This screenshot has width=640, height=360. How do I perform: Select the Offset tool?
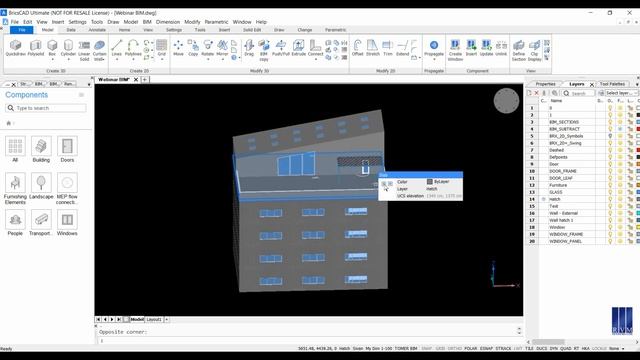click(x=358, y=48)
